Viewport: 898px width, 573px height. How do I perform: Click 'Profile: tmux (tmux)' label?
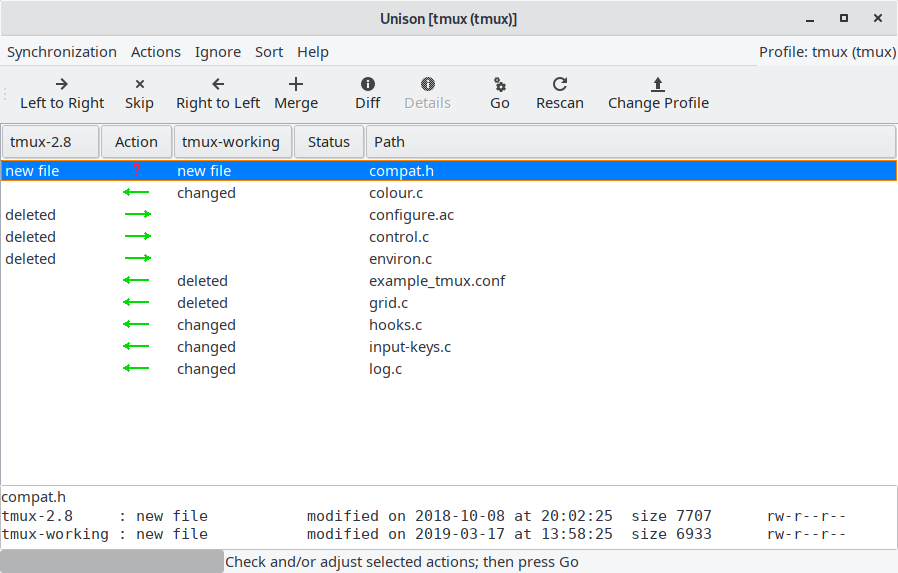point(827,52)
